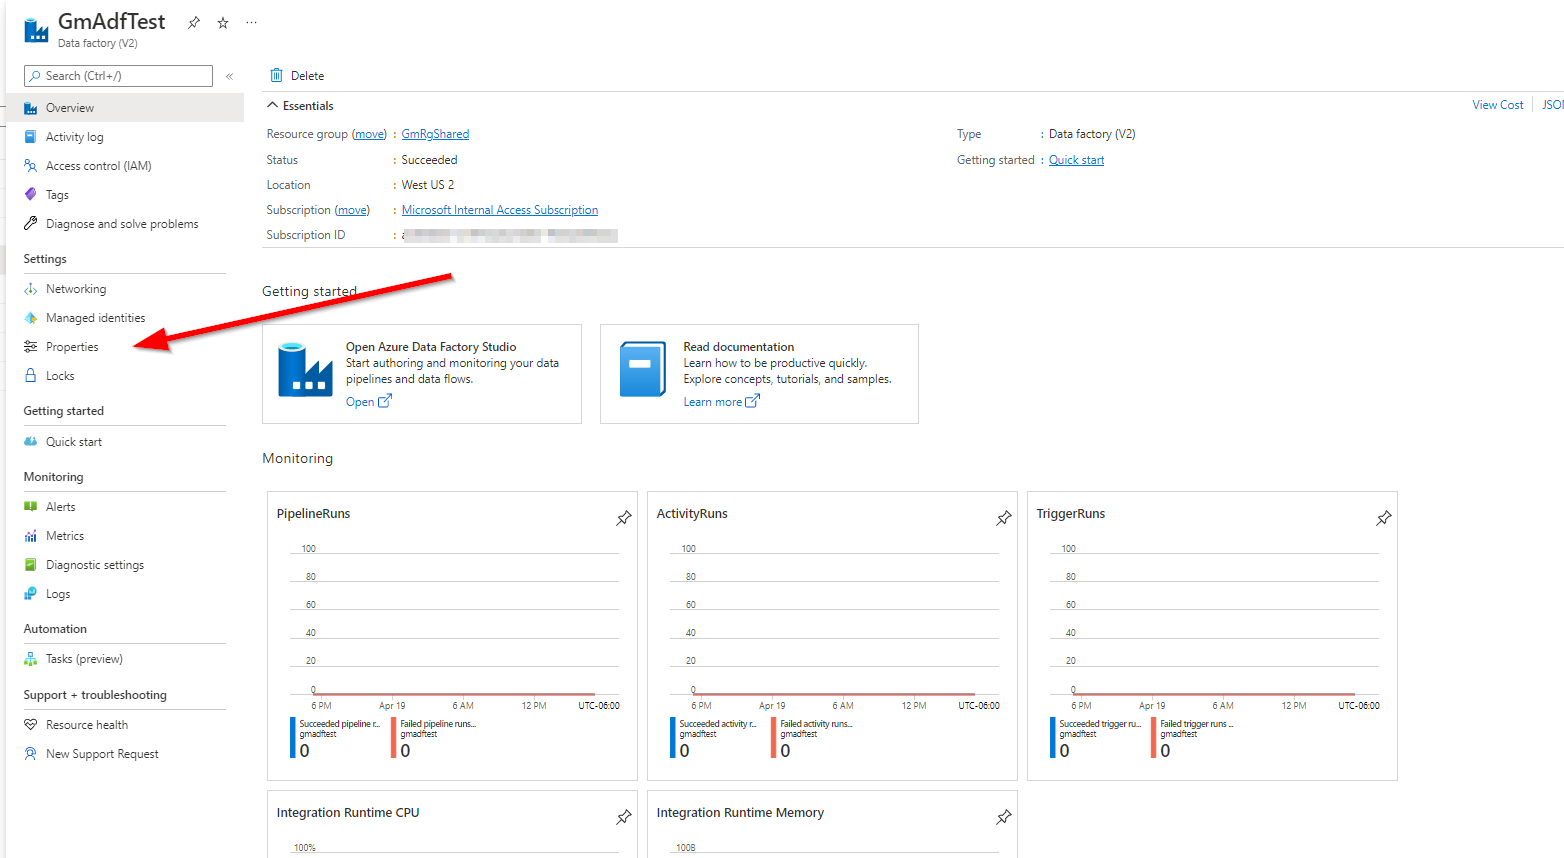Open the Overview menu item
1564x858 pixels.
(x=124, y=108)
